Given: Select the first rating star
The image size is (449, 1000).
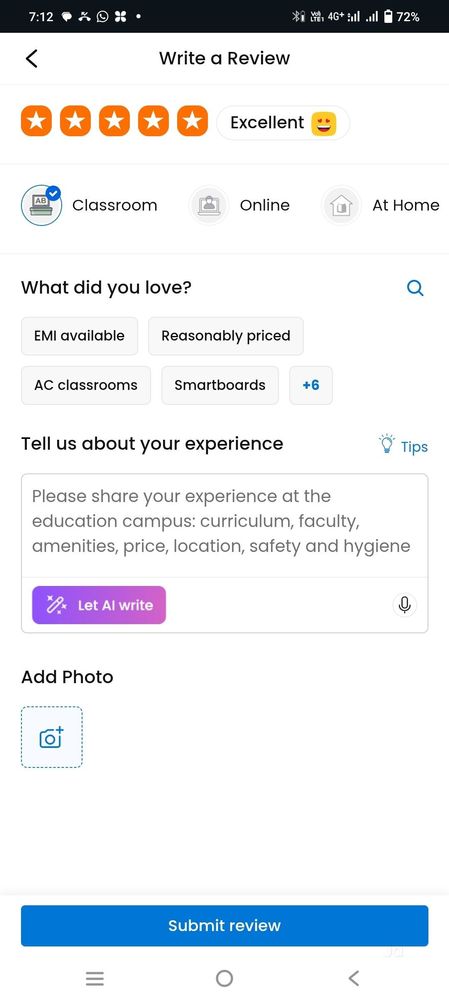Looking at the screenshot, I should point(36,121).
